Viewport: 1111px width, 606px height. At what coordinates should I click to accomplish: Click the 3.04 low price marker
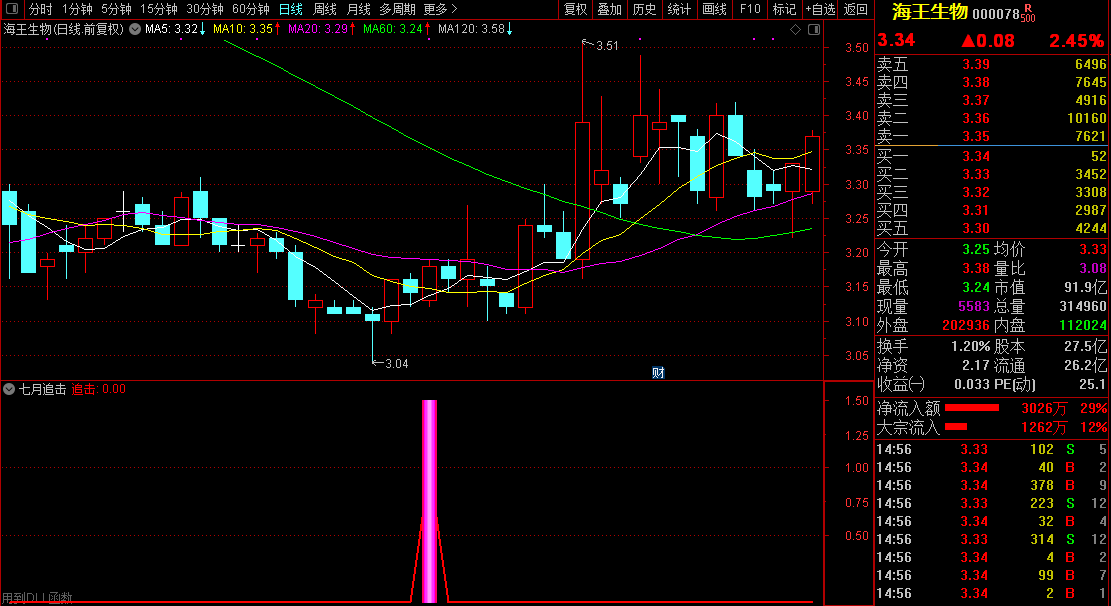pyautogui.click(x=395, y=363)
